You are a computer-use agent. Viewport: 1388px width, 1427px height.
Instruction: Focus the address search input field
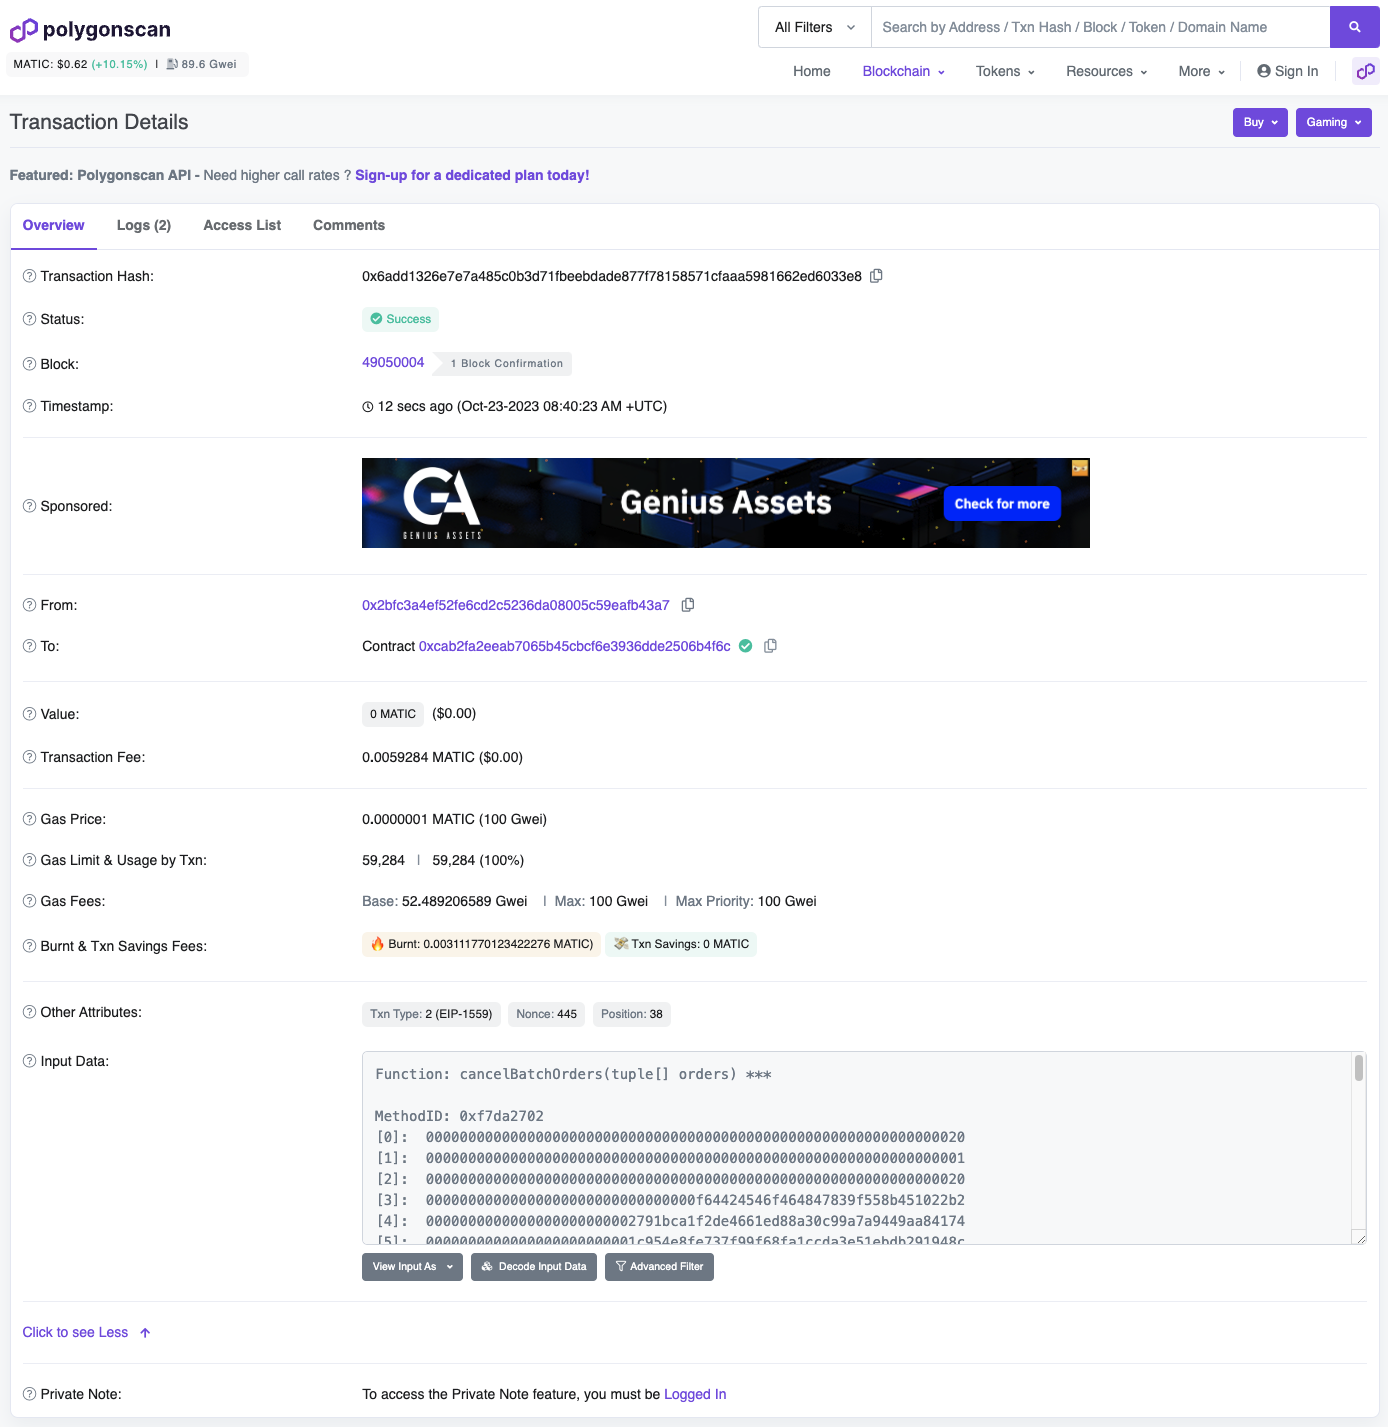[x=1100, y=27]
